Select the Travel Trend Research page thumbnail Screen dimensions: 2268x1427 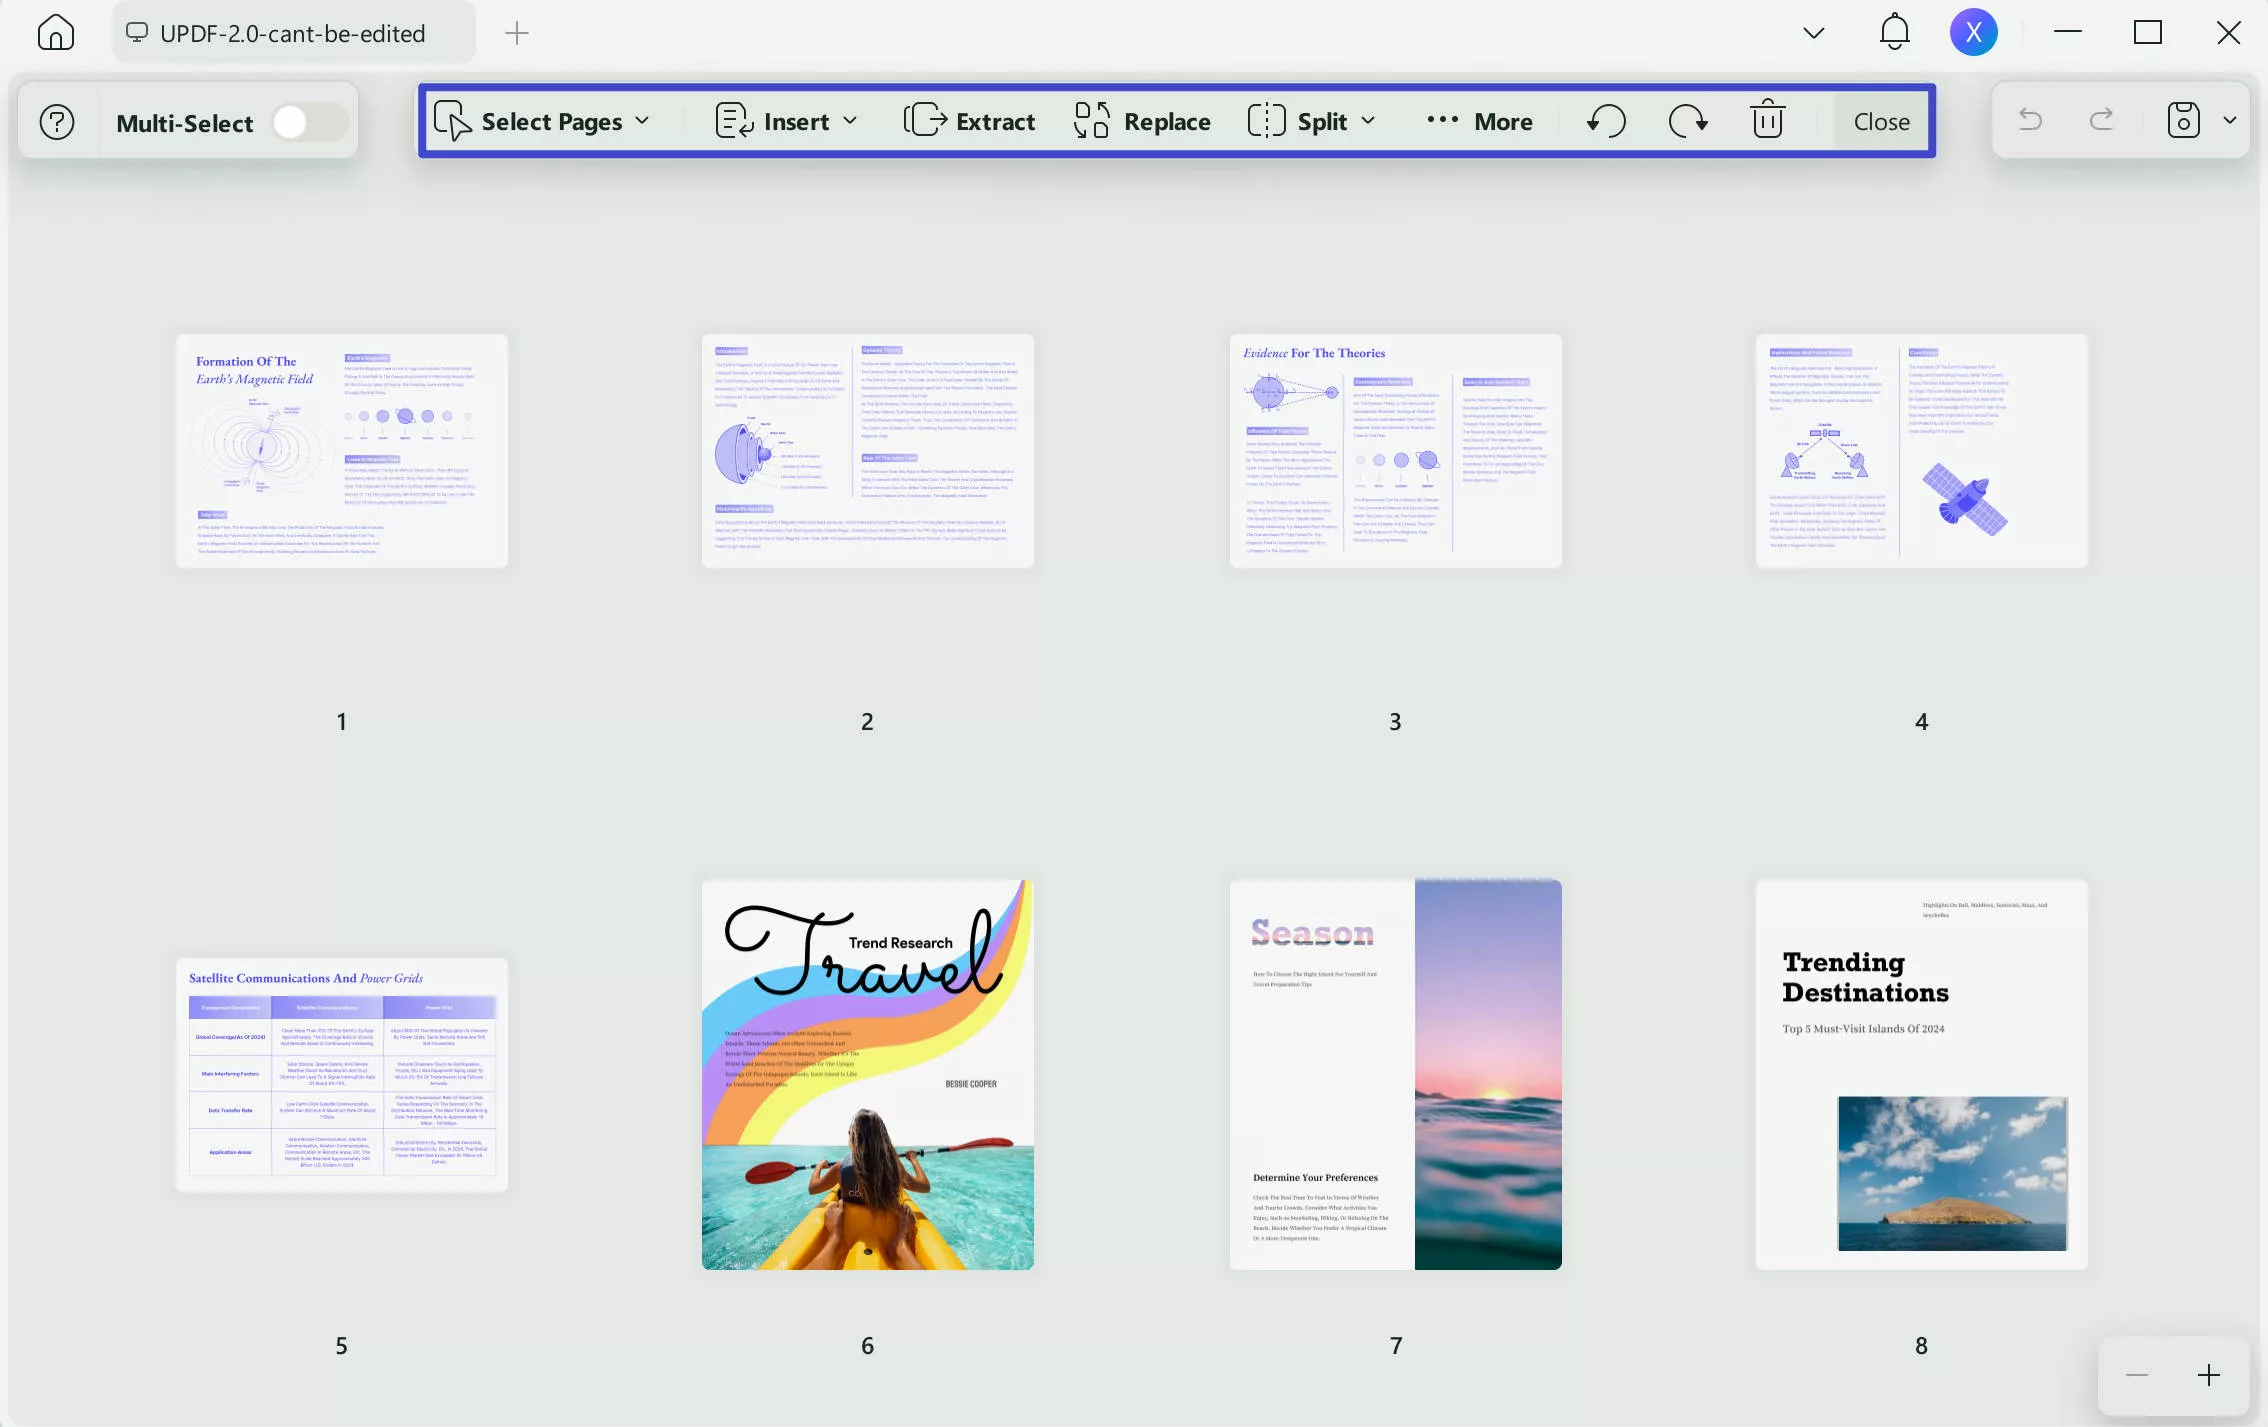[866, 1073]
